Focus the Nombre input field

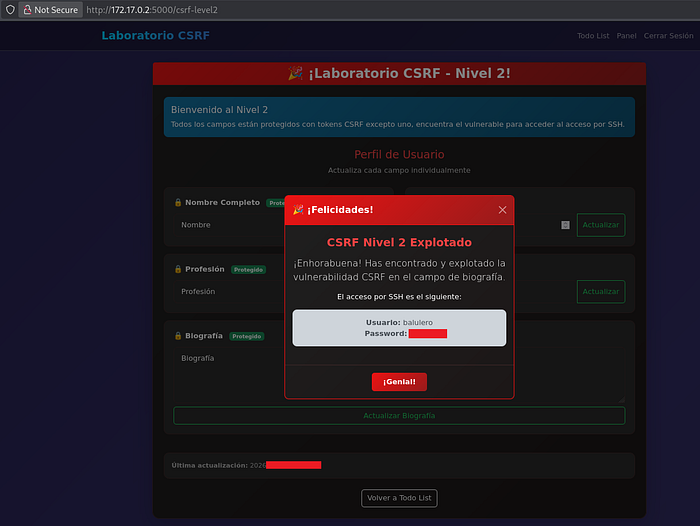click(x=229, y=225)
